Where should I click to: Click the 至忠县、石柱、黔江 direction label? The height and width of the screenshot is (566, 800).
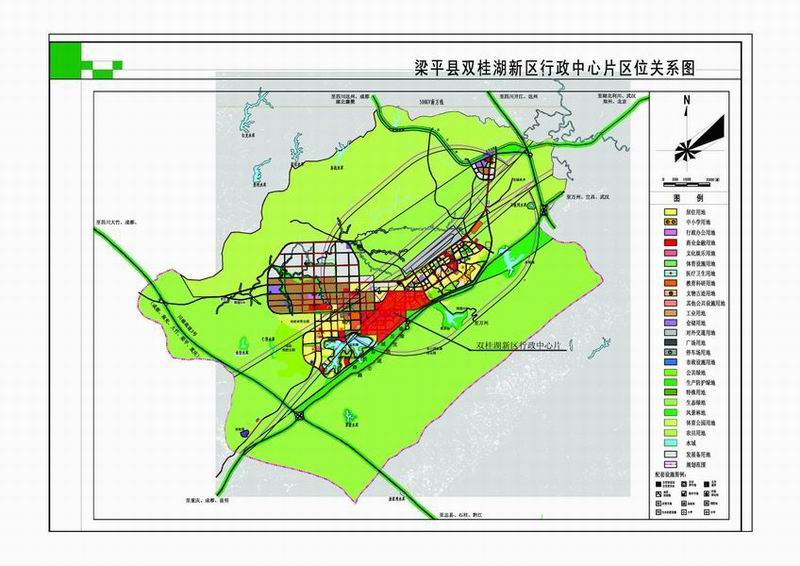pyautogui.click(x=460, y=515)
